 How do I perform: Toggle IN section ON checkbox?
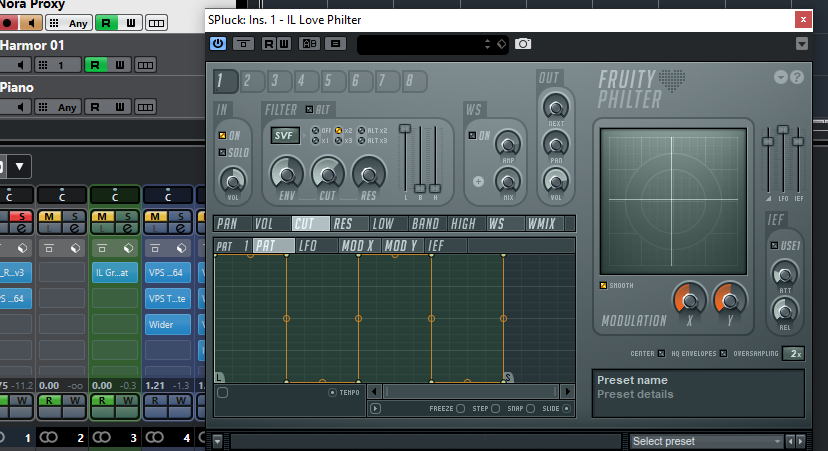click(x=222, y=136)
